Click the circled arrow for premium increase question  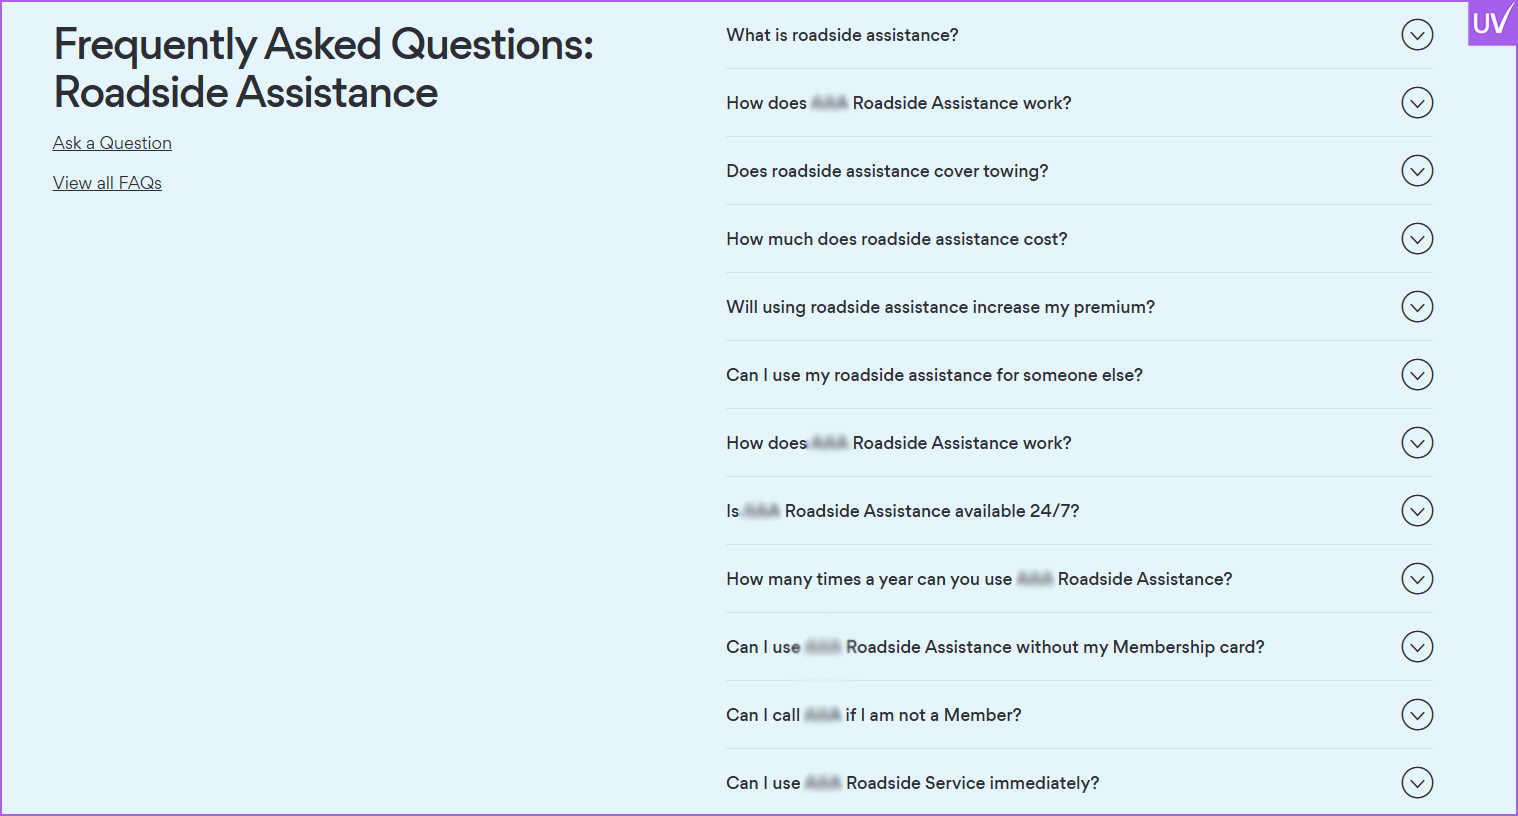click(x=1417, y=307)
